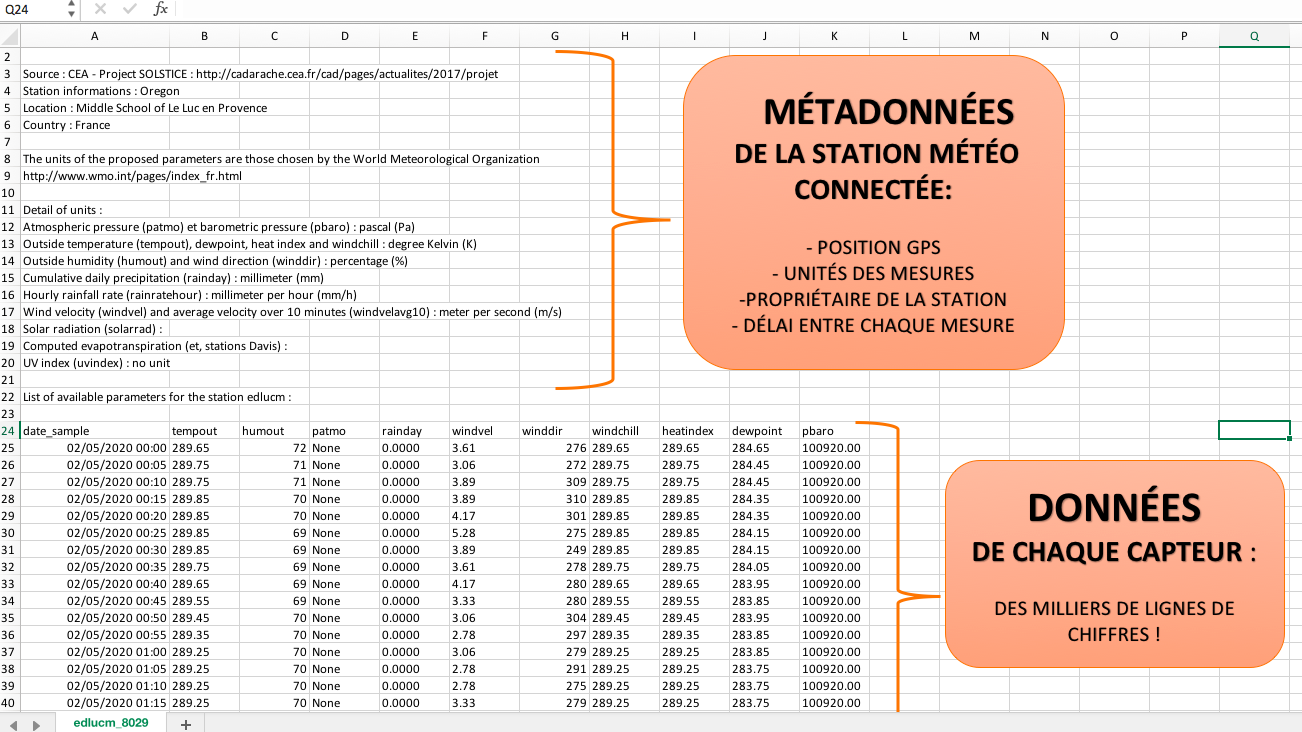The image size is (1302, 732).
Task: Select row 24 header
Action: [x=9, y=431]
